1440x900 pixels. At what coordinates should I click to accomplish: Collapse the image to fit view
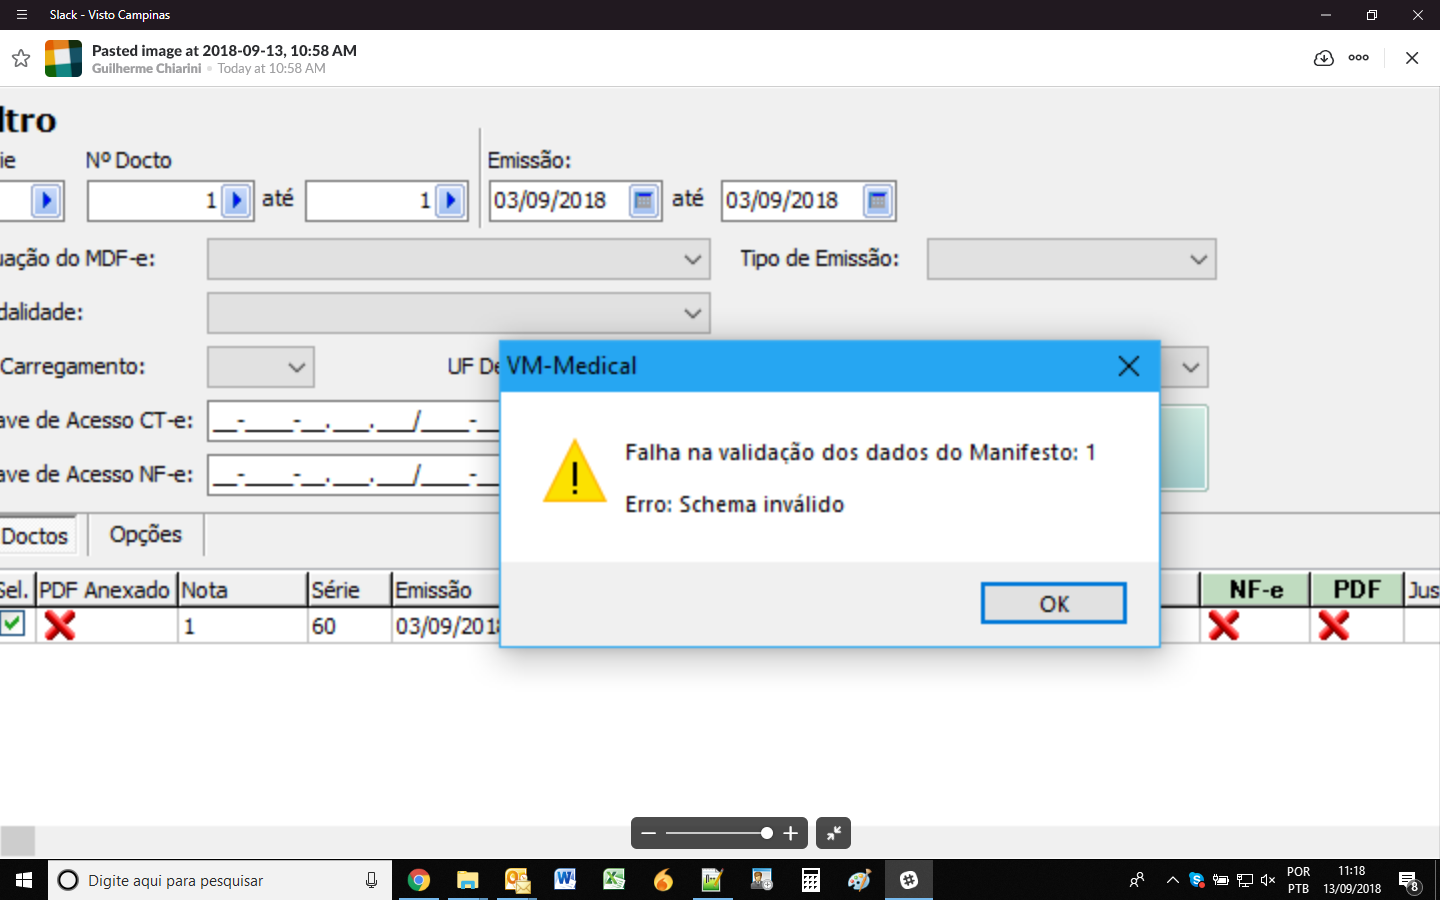click(833, 833)
